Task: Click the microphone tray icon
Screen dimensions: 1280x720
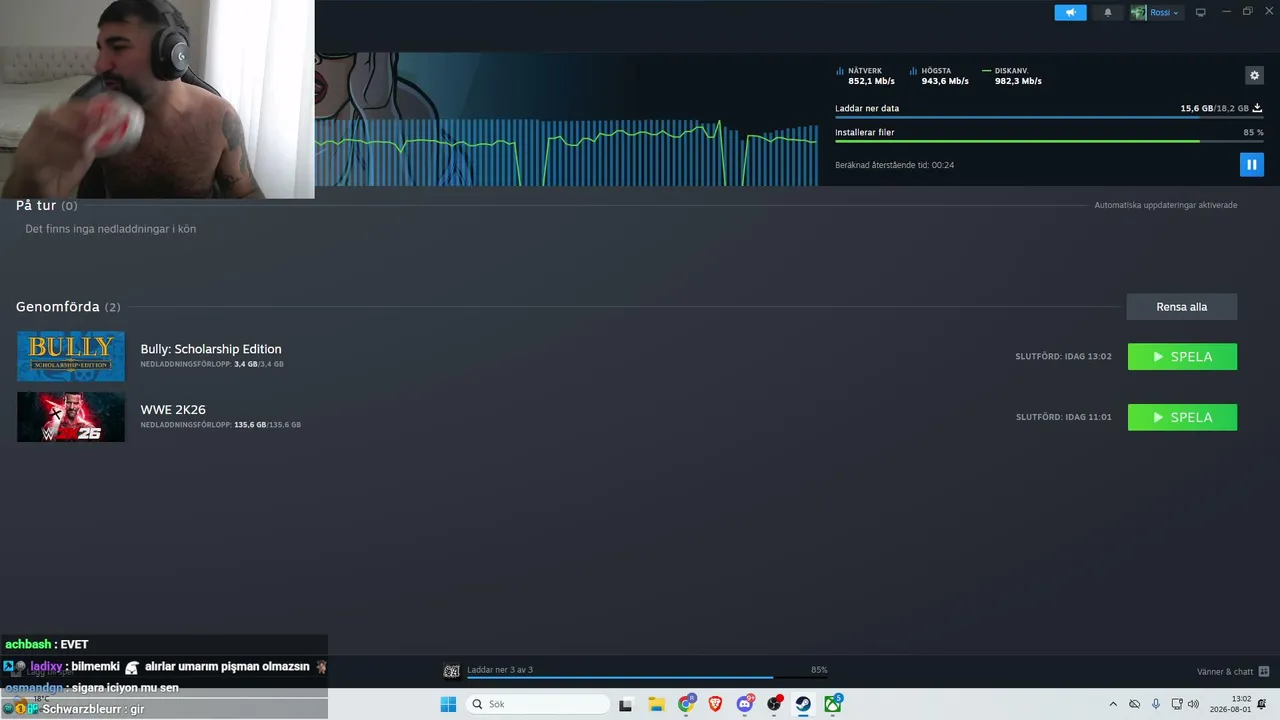Action: pos(1156,704)
